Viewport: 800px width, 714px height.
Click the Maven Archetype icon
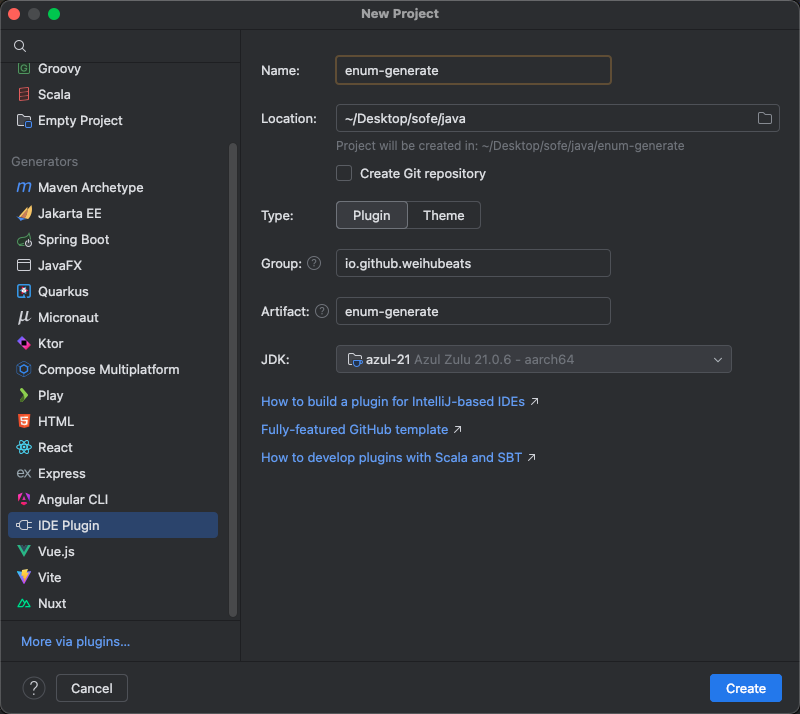click(x=23, y=187)
